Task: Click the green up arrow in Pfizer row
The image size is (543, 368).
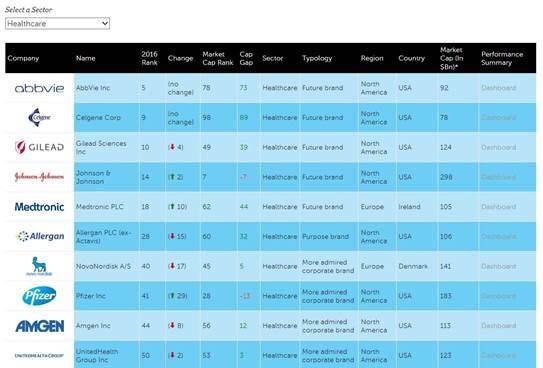Action: pyautogui.click(x=172, y=296)
